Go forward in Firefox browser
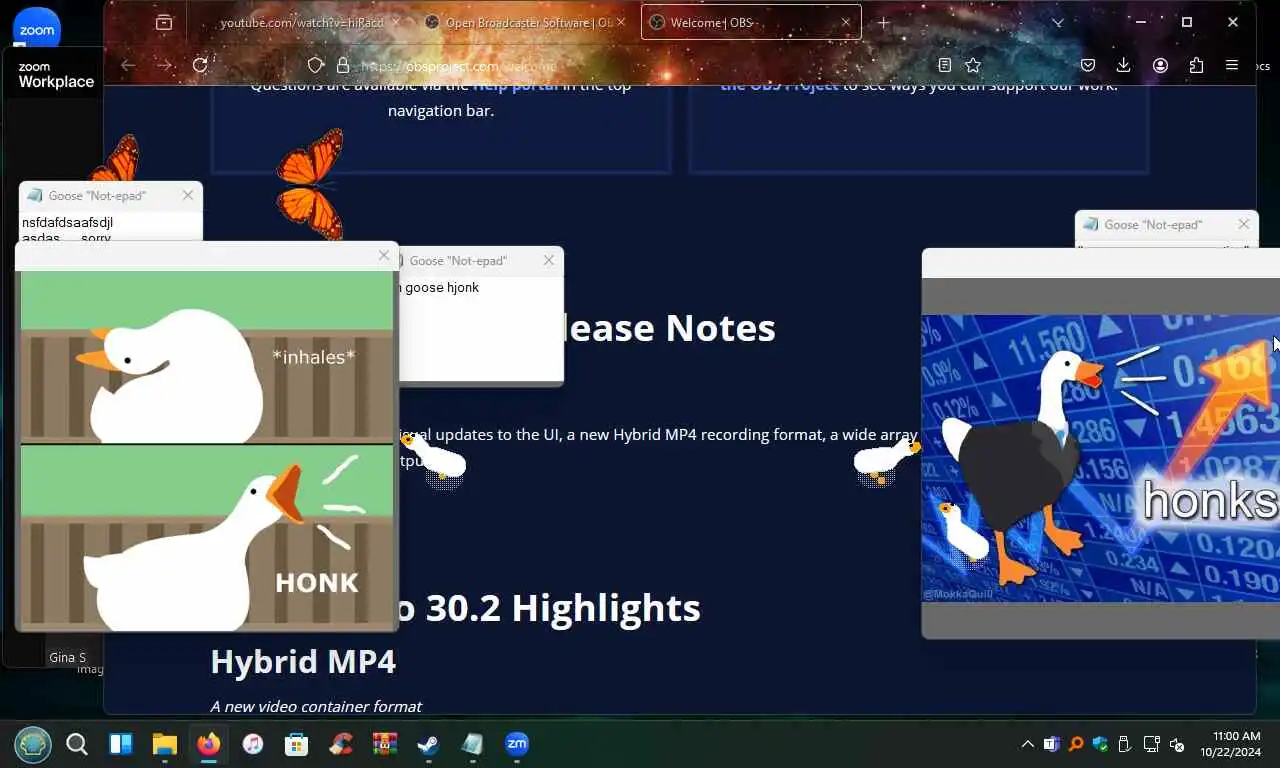This screenshot has width=1280, height=768. click(x=164, y=65)
